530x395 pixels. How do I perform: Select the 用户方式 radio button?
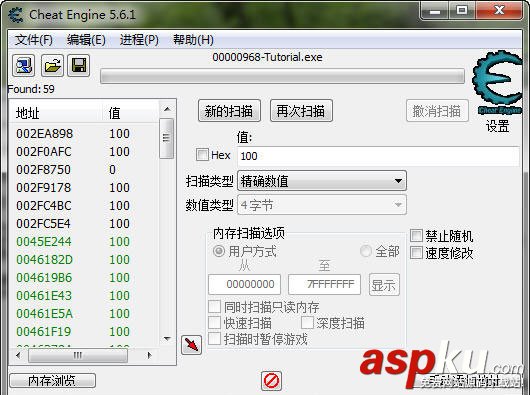[219, 251]
